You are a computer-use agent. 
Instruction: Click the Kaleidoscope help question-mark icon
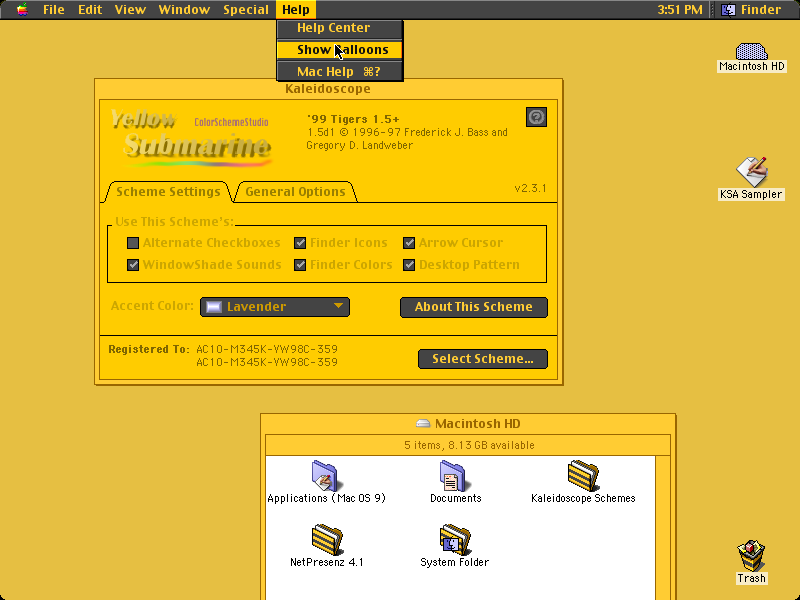pyautogui.click(x=536, y=117)
